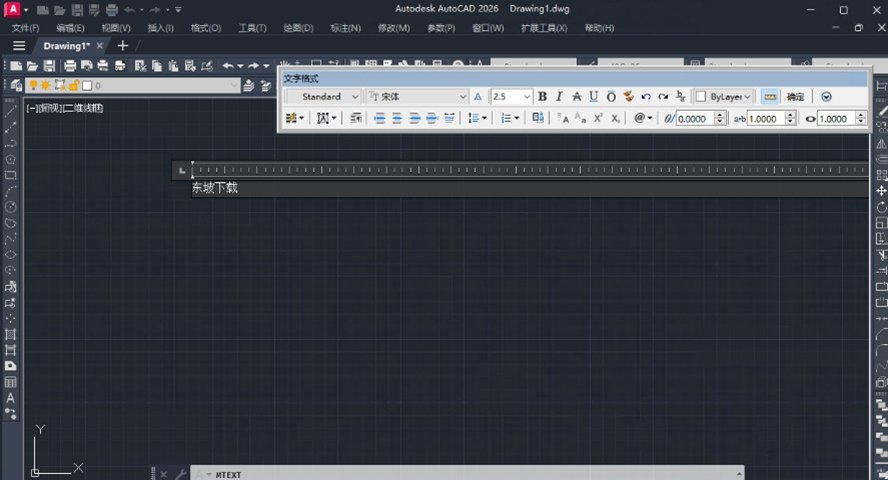Open the 格式(O) menu
Viewport: 888px width, 480px height.
206,28
